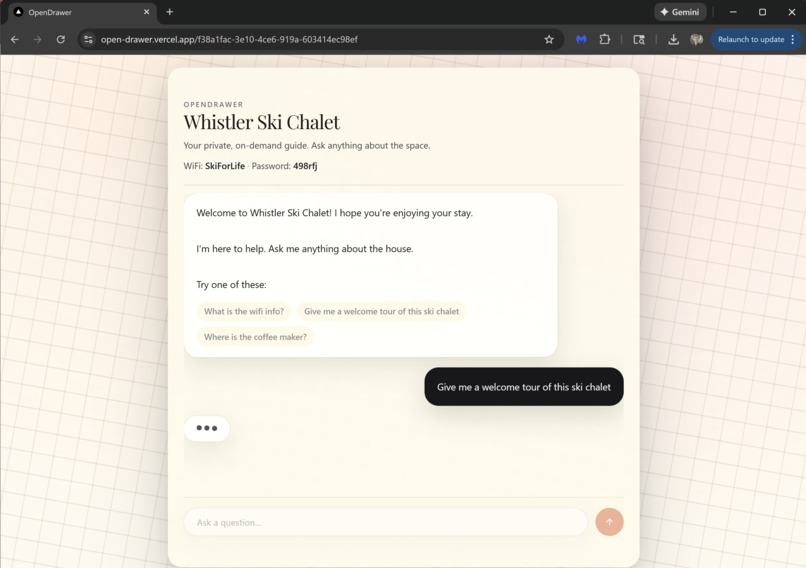Select the WiFi name SkiForLife
Viewport: 806px width, 568px height.
tap(225, 166)
